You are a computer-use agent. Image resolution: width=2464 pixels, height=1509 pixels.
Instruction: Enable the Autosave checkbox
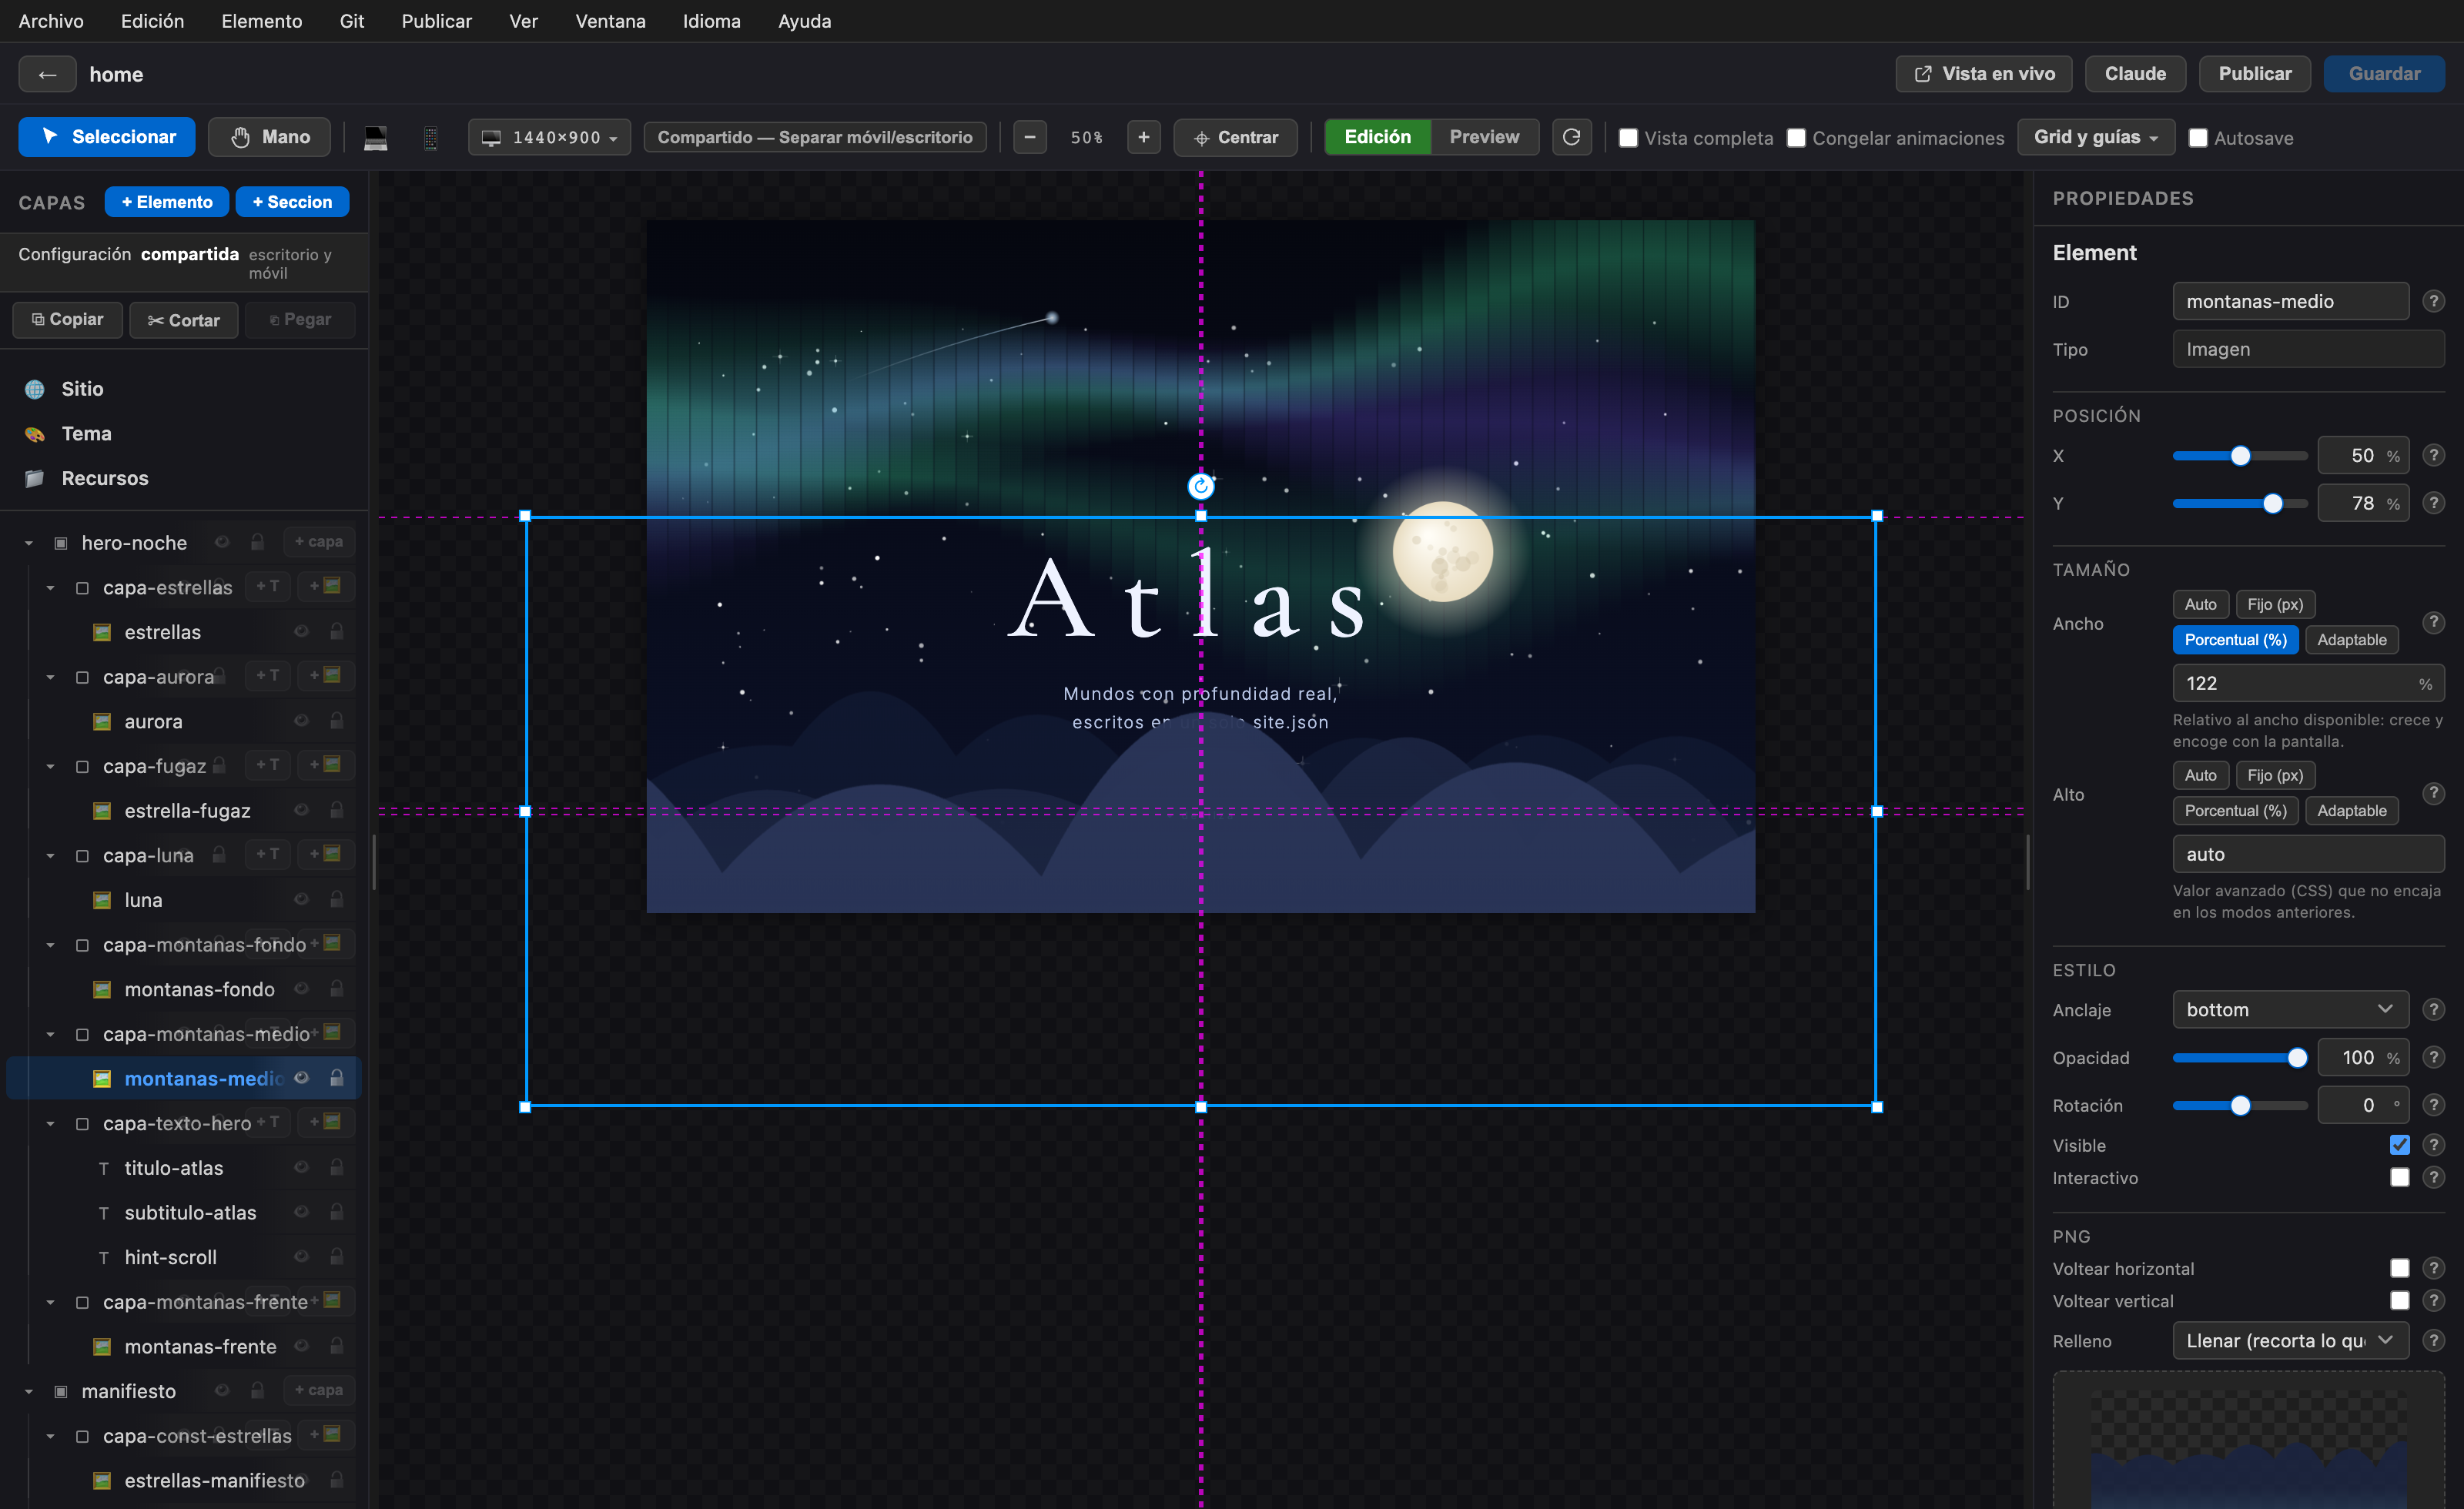pyautogui.click(x=2197, y=138)
